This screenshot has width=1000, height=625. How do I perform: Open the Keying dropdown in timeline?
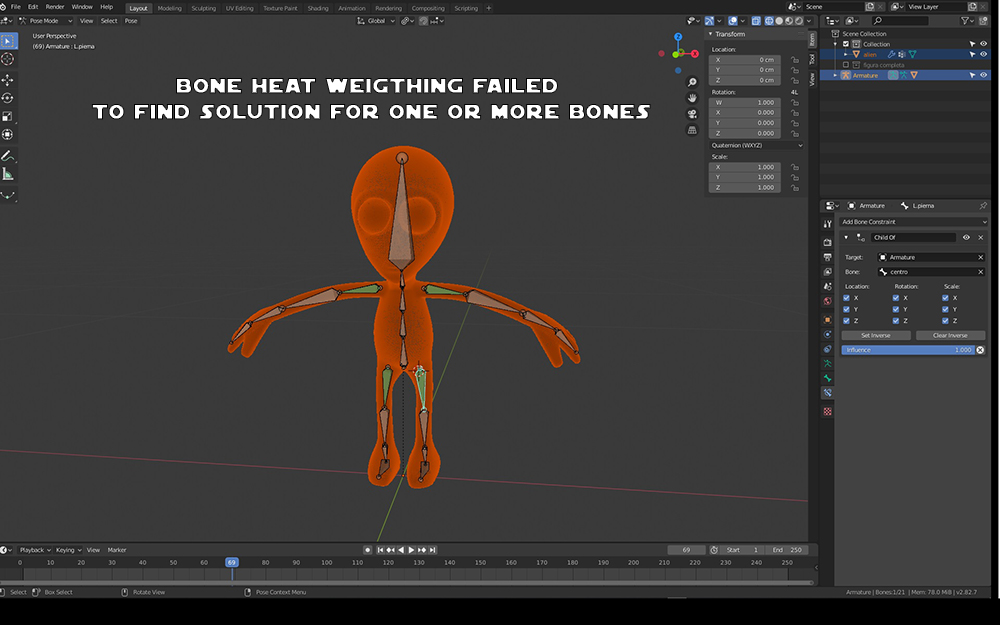coord(68,550)
